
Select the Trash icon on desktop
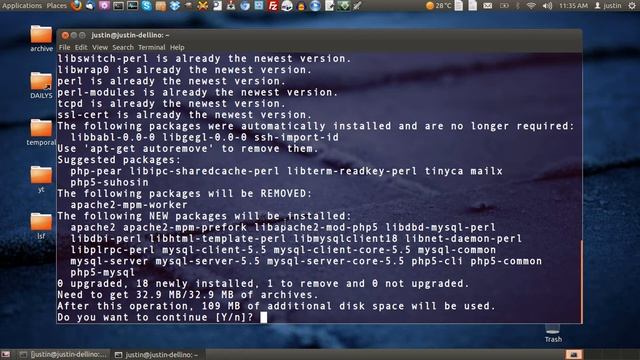tap(553, 334)
